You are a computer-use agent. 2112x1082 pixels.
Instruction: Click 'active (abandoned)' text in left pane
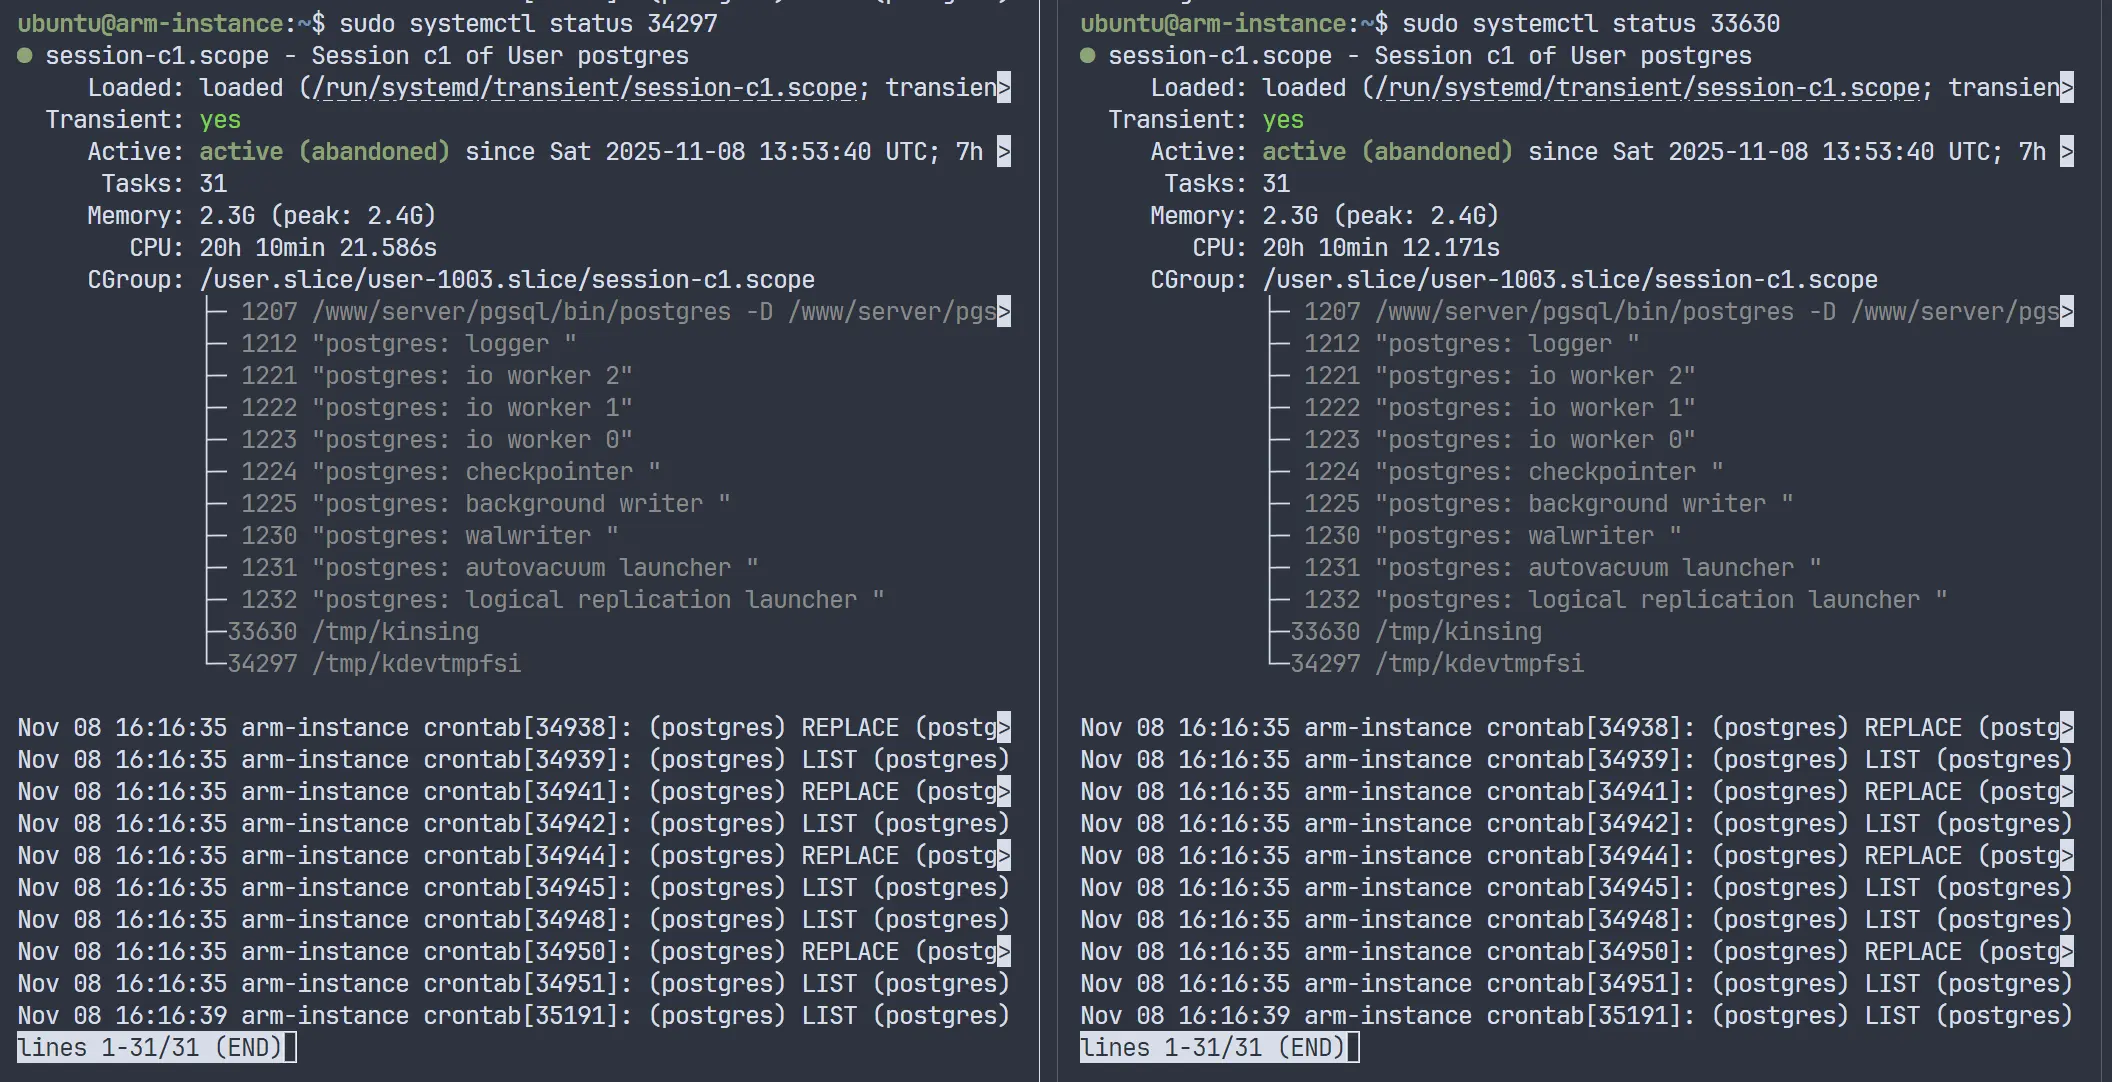pyautogui.click(x=325, y=152)
